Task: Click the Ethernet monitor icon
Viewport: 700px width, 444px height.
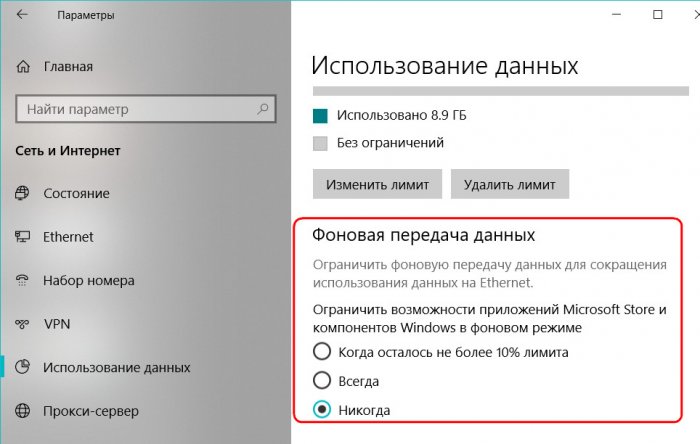Action: (23, 237)
